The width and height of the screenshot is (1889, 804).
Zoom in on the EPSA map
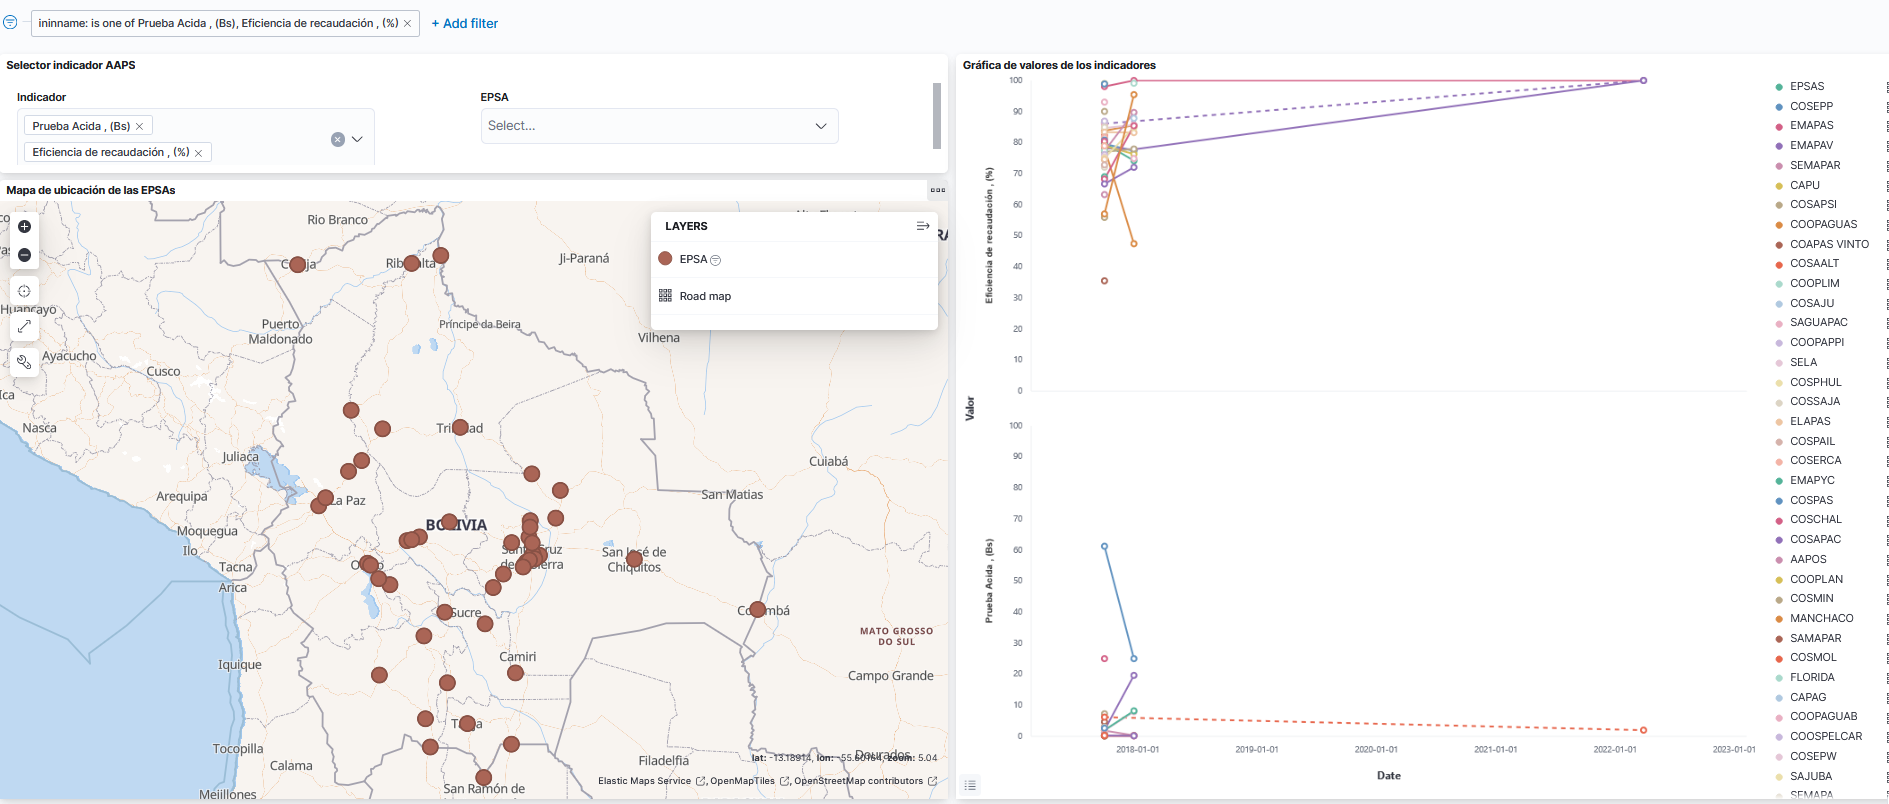point(24,227)
